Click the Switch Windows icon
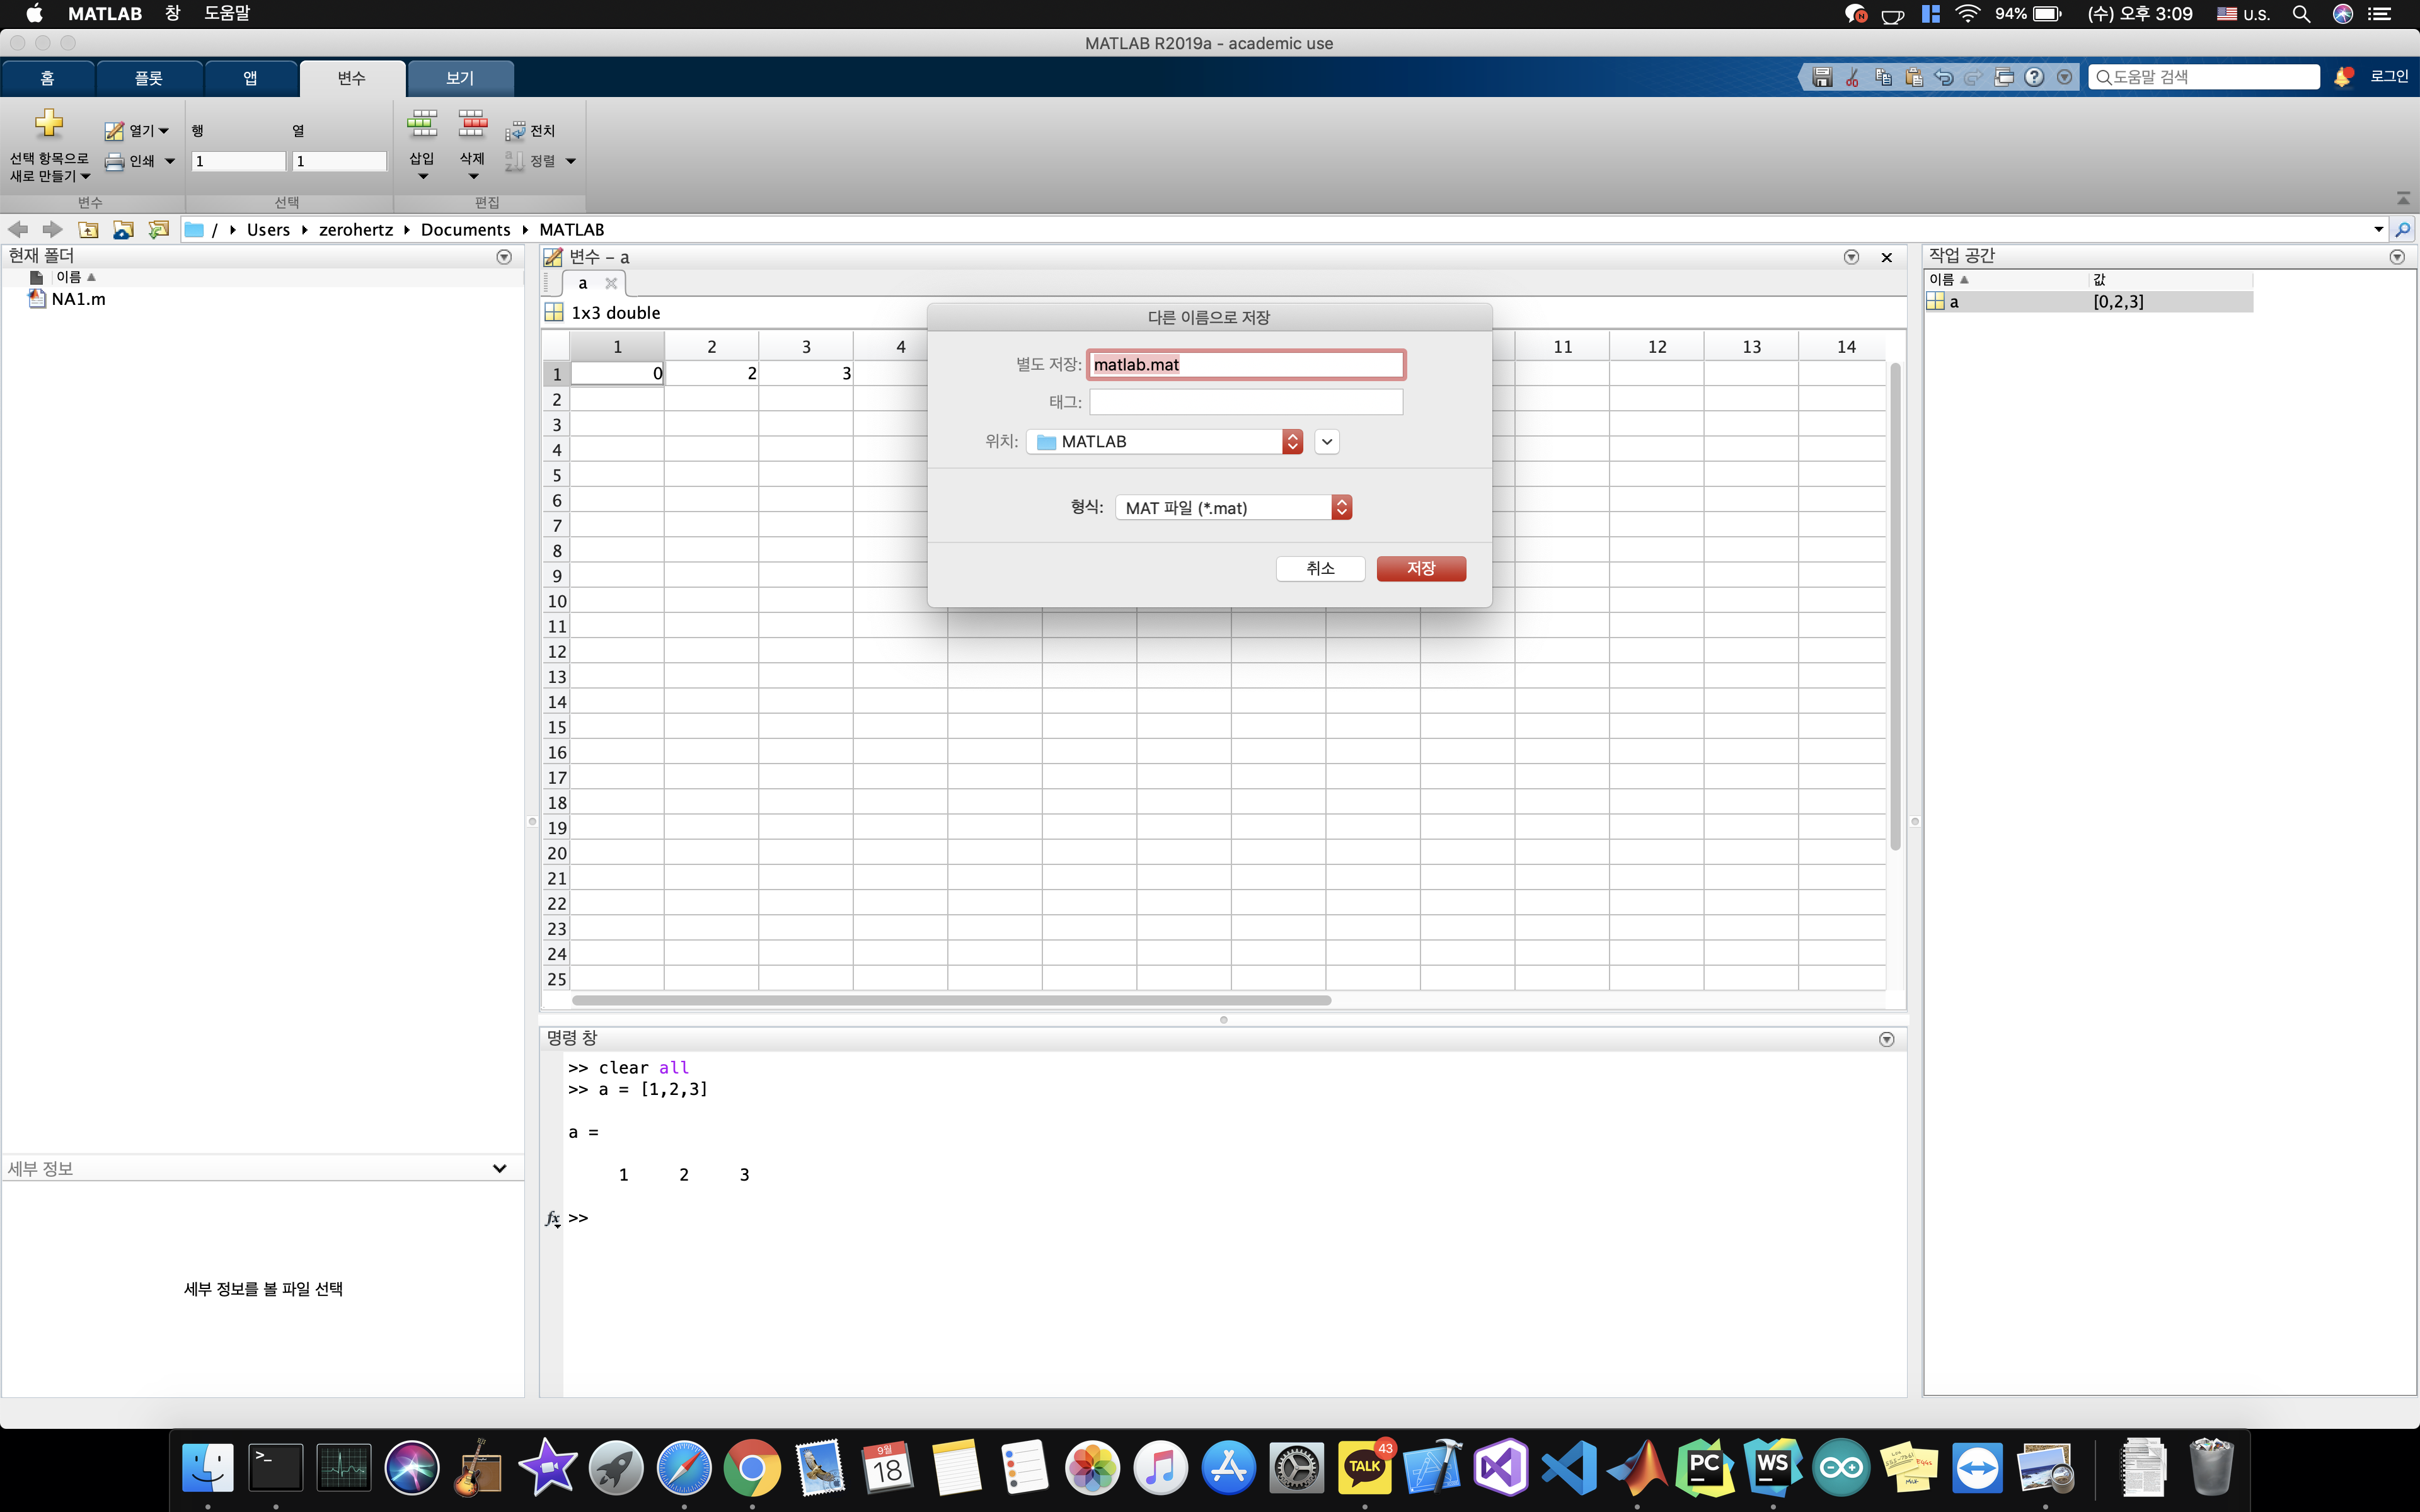Viewport: 2420px width, 1512px height. point(2003,77)
